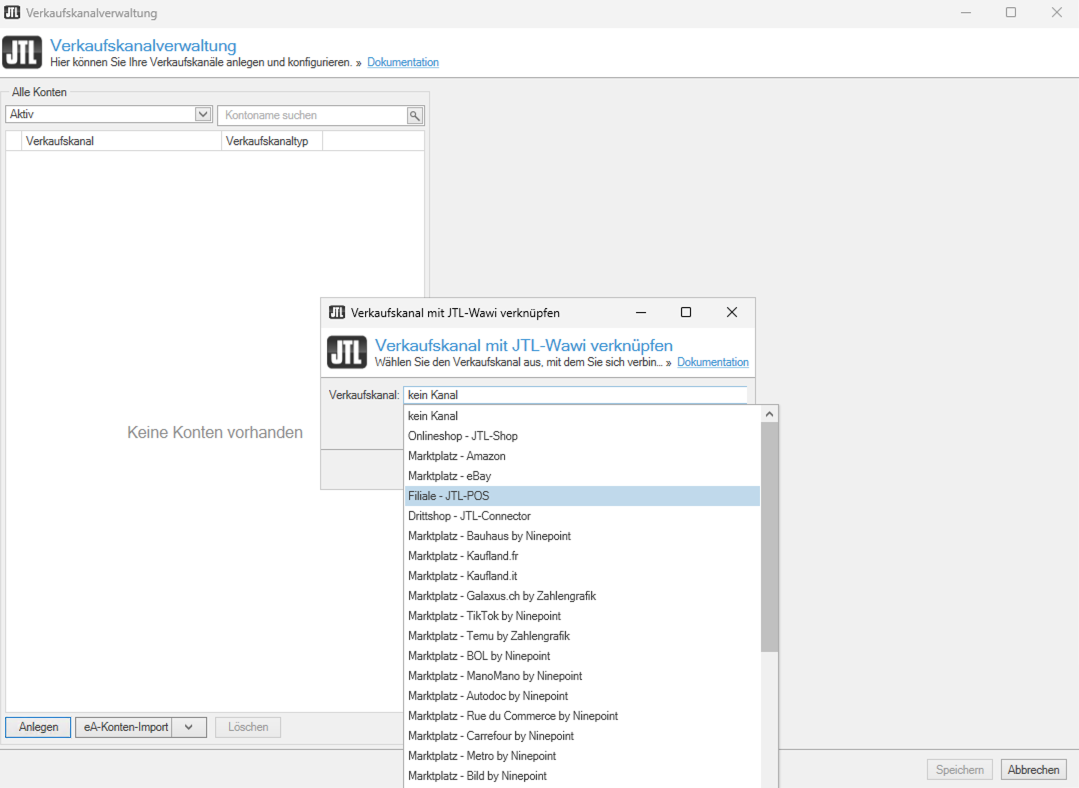Open the Aktiv filter dropdown
This screenshot has width=1079, height=788.
pyautogui.click(x=203, y=115)
